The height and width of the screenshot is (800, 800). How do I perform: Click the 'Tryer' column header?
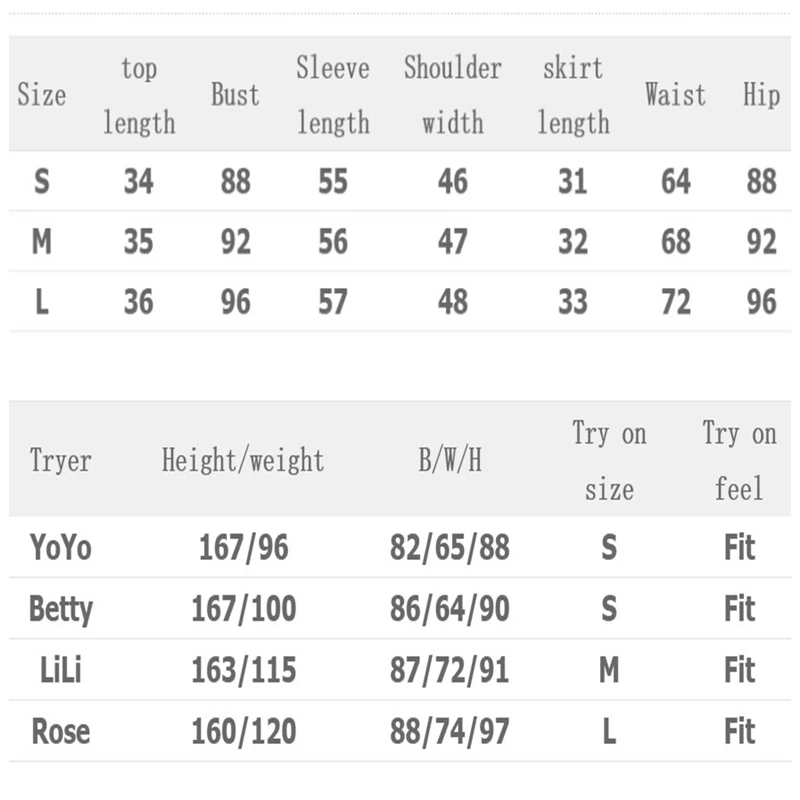pos(60,460)
